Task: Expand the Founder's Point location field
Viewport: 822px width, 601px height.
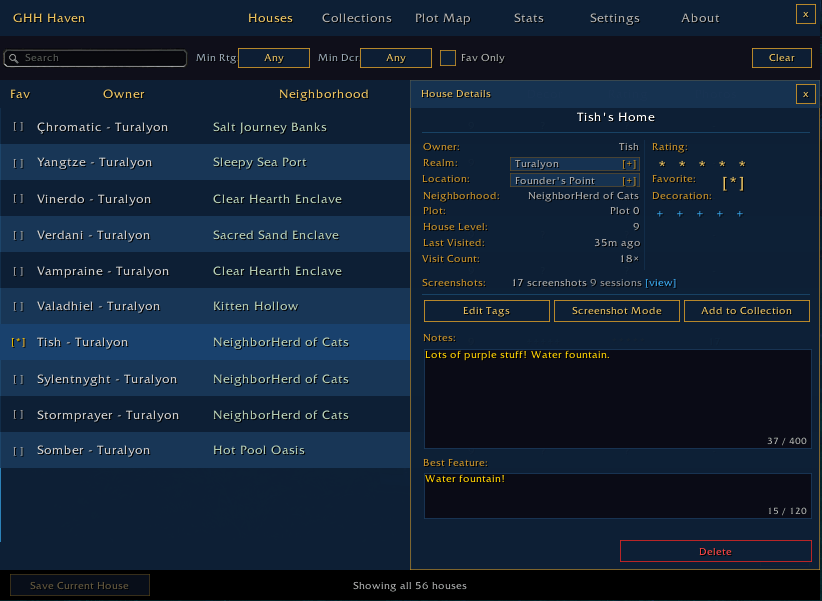Action: 629,181
